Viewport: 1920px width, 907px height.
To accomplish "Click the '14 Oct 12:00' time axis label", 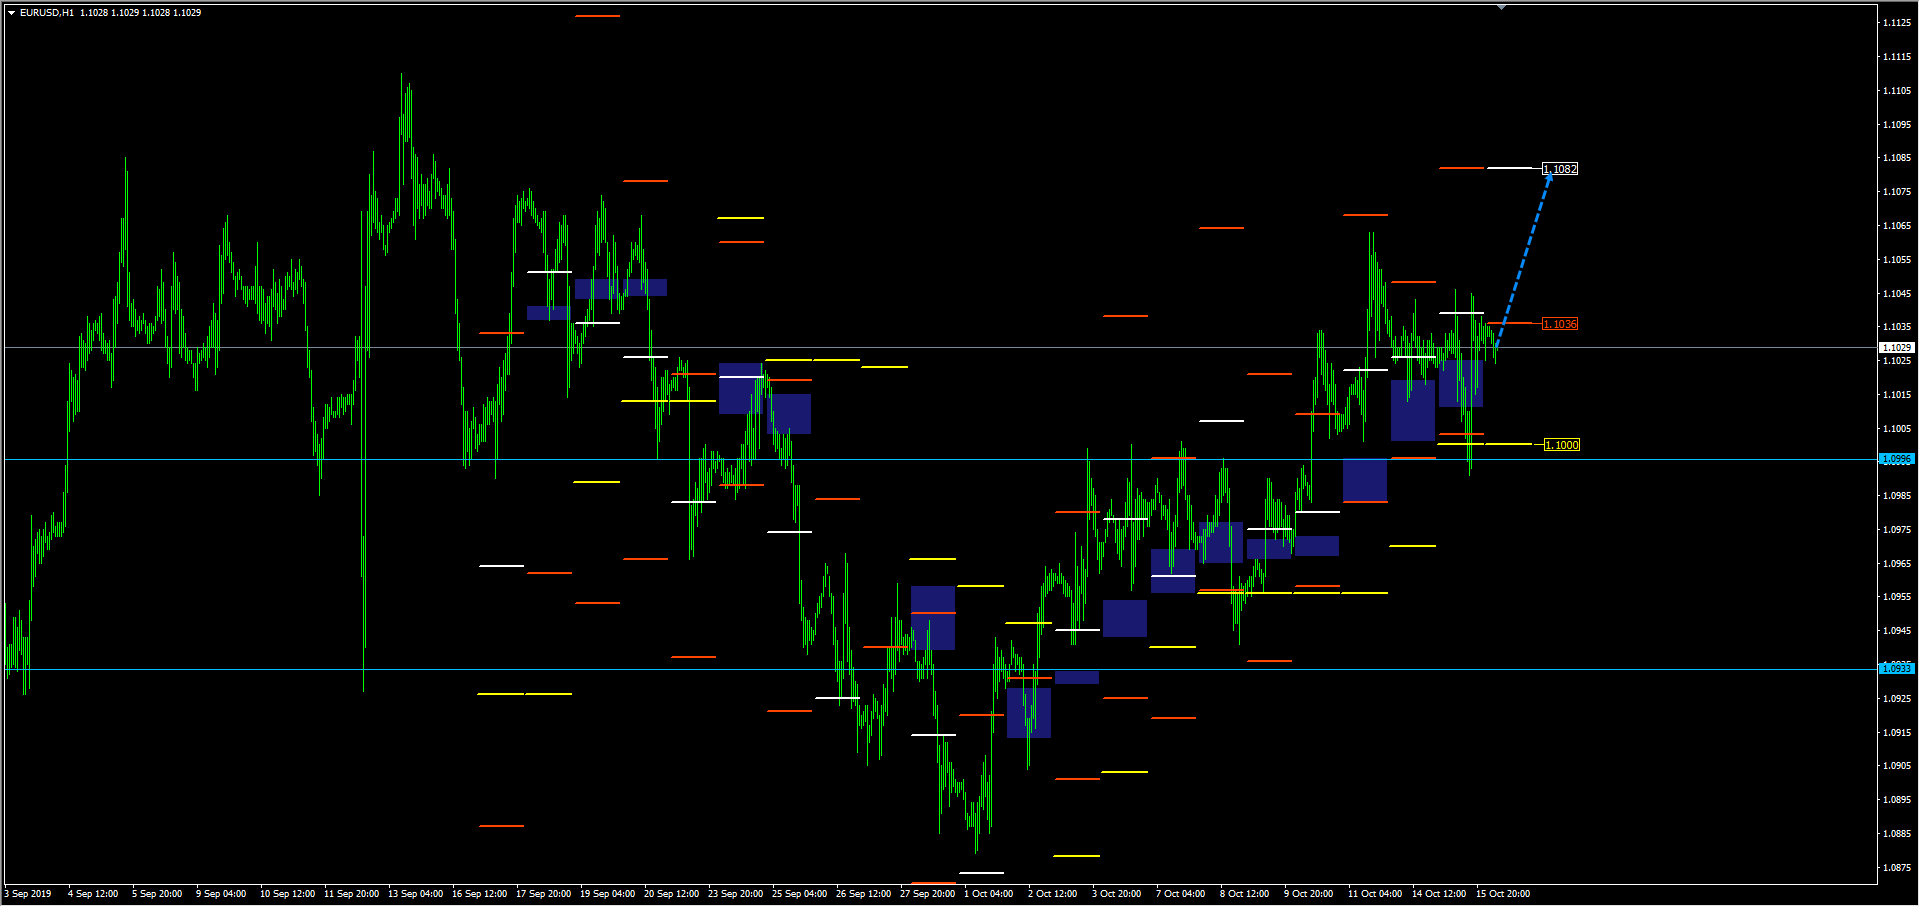I will pyautogui.click(x=1439, y=894).
